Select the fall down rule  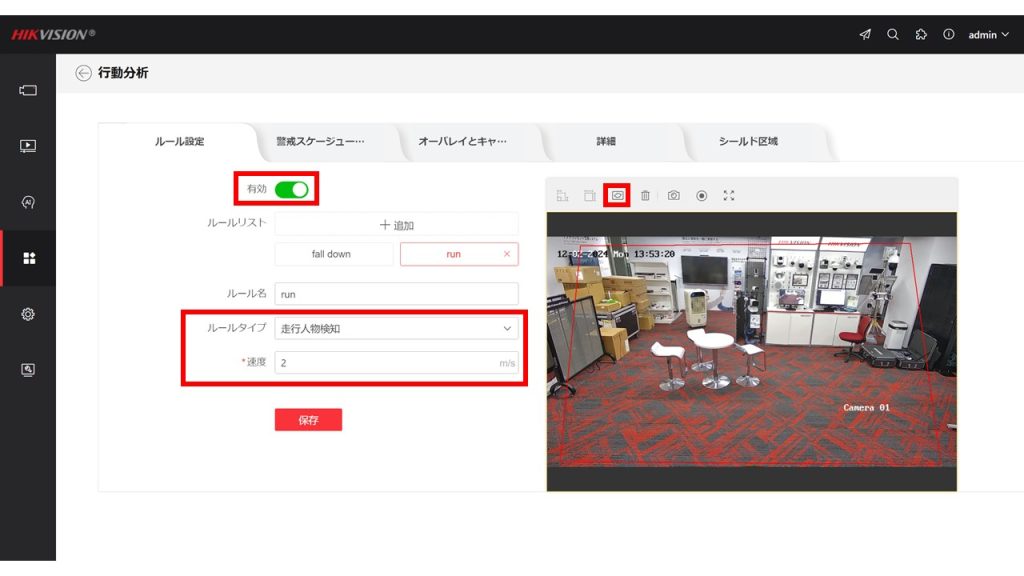click(331, 254)
